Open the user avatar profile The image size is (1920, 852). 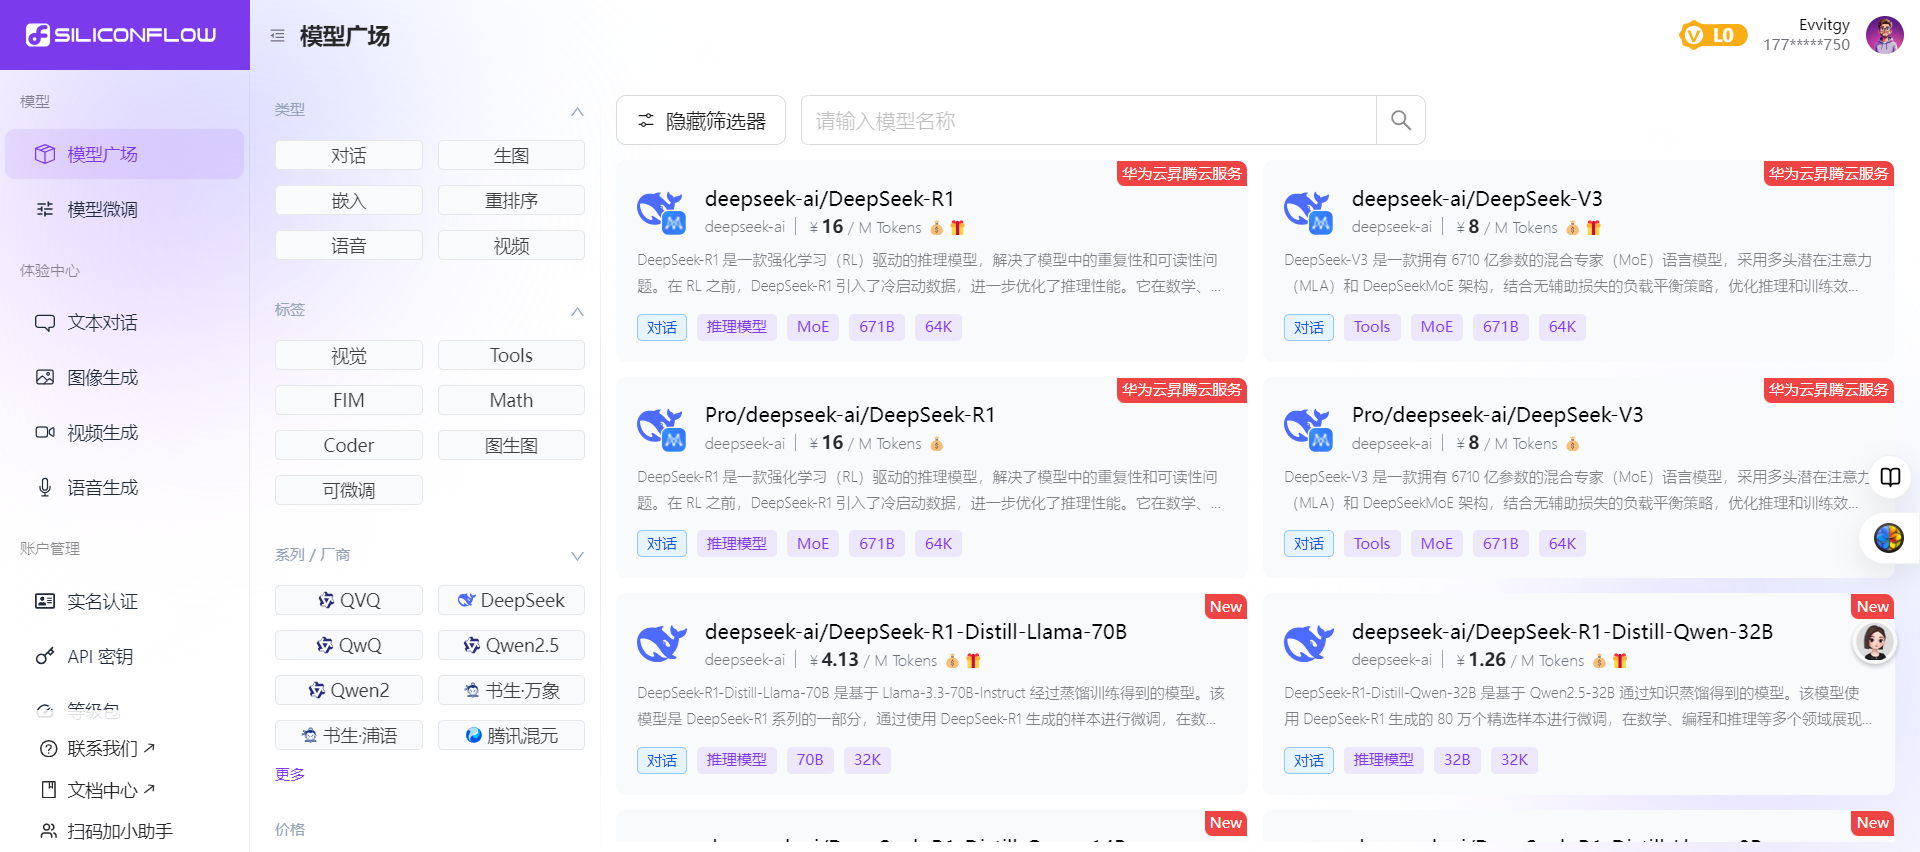[1884, 35]
